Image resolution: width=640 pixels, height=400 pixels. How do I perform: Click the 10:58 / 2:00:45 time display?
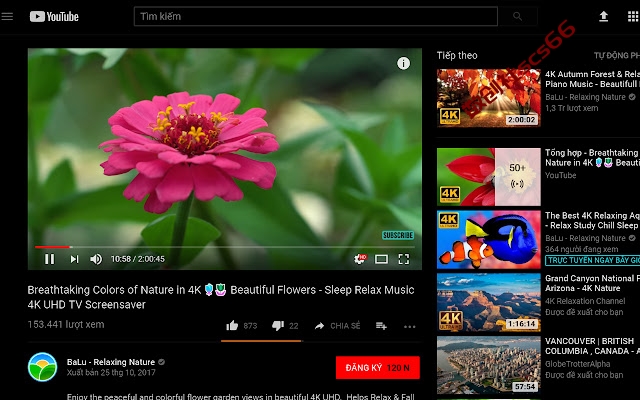(x=138, y=259)
